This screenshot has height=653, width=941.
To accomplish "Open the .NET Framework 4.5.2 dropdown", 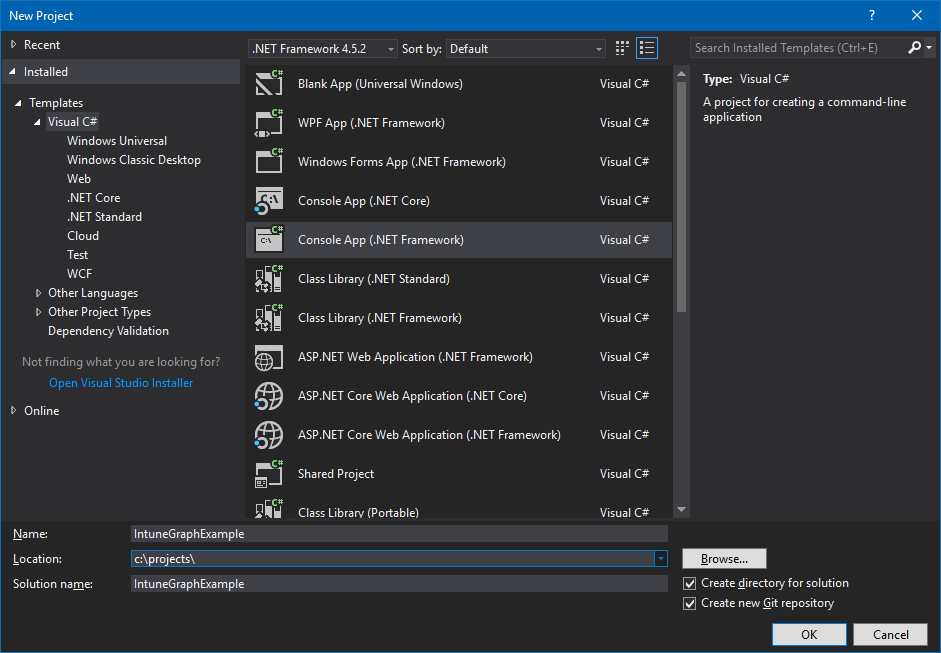I will pyautogui.click(x=389, y=47).
